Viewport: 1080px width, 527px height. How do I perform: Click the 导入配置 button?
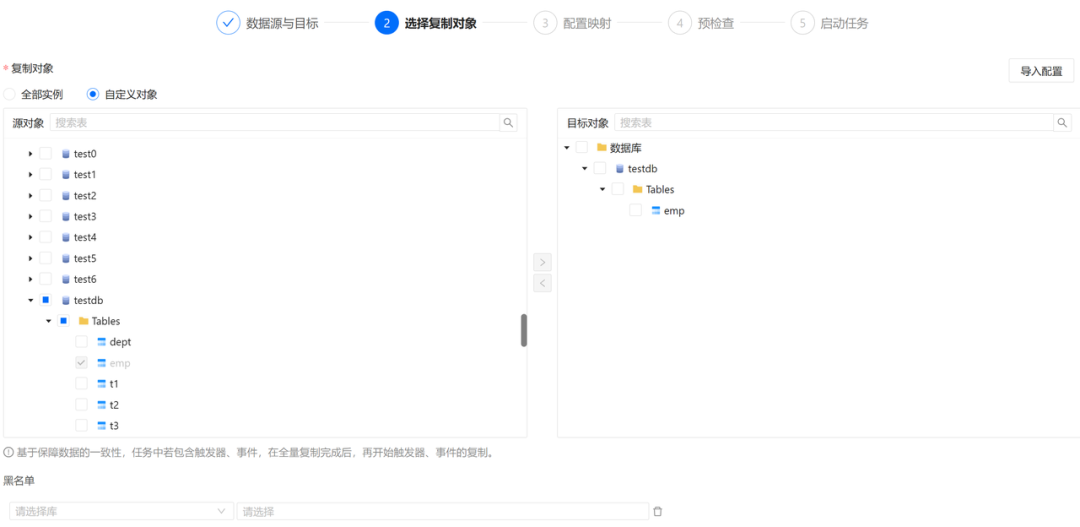point(1041,71)
